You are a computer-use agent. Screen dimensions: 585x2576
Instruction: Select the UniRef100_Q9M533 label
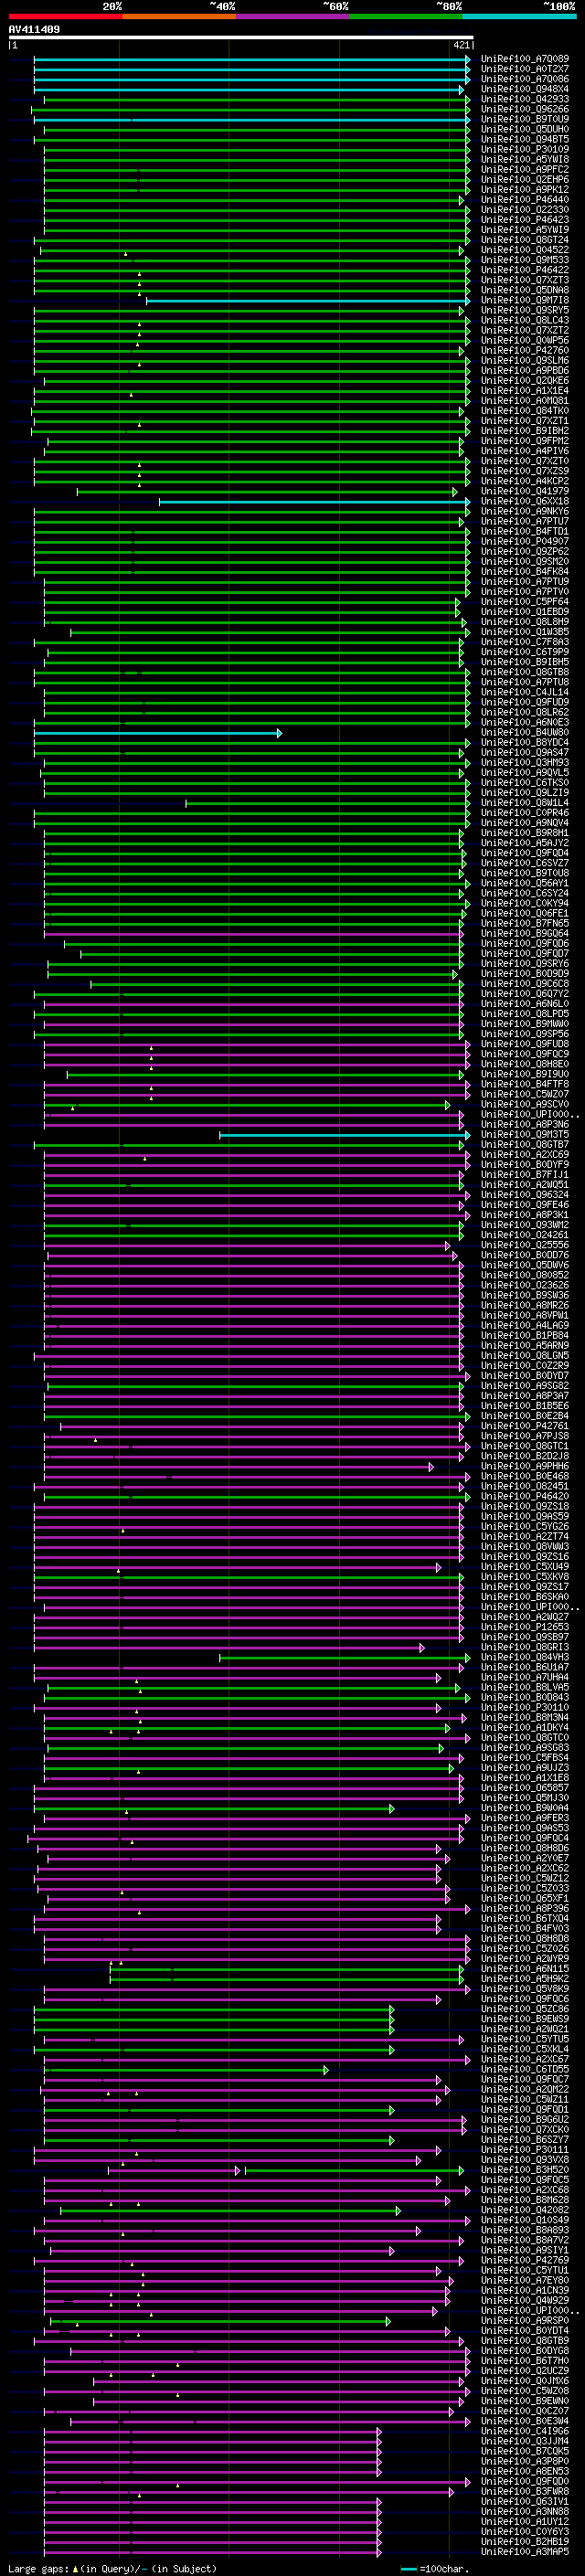[525, 260]
